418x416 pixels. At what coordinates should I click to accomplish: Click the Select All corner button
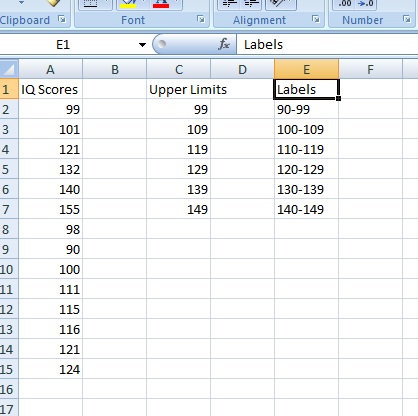pyautogui.click(x=9, y=69)
